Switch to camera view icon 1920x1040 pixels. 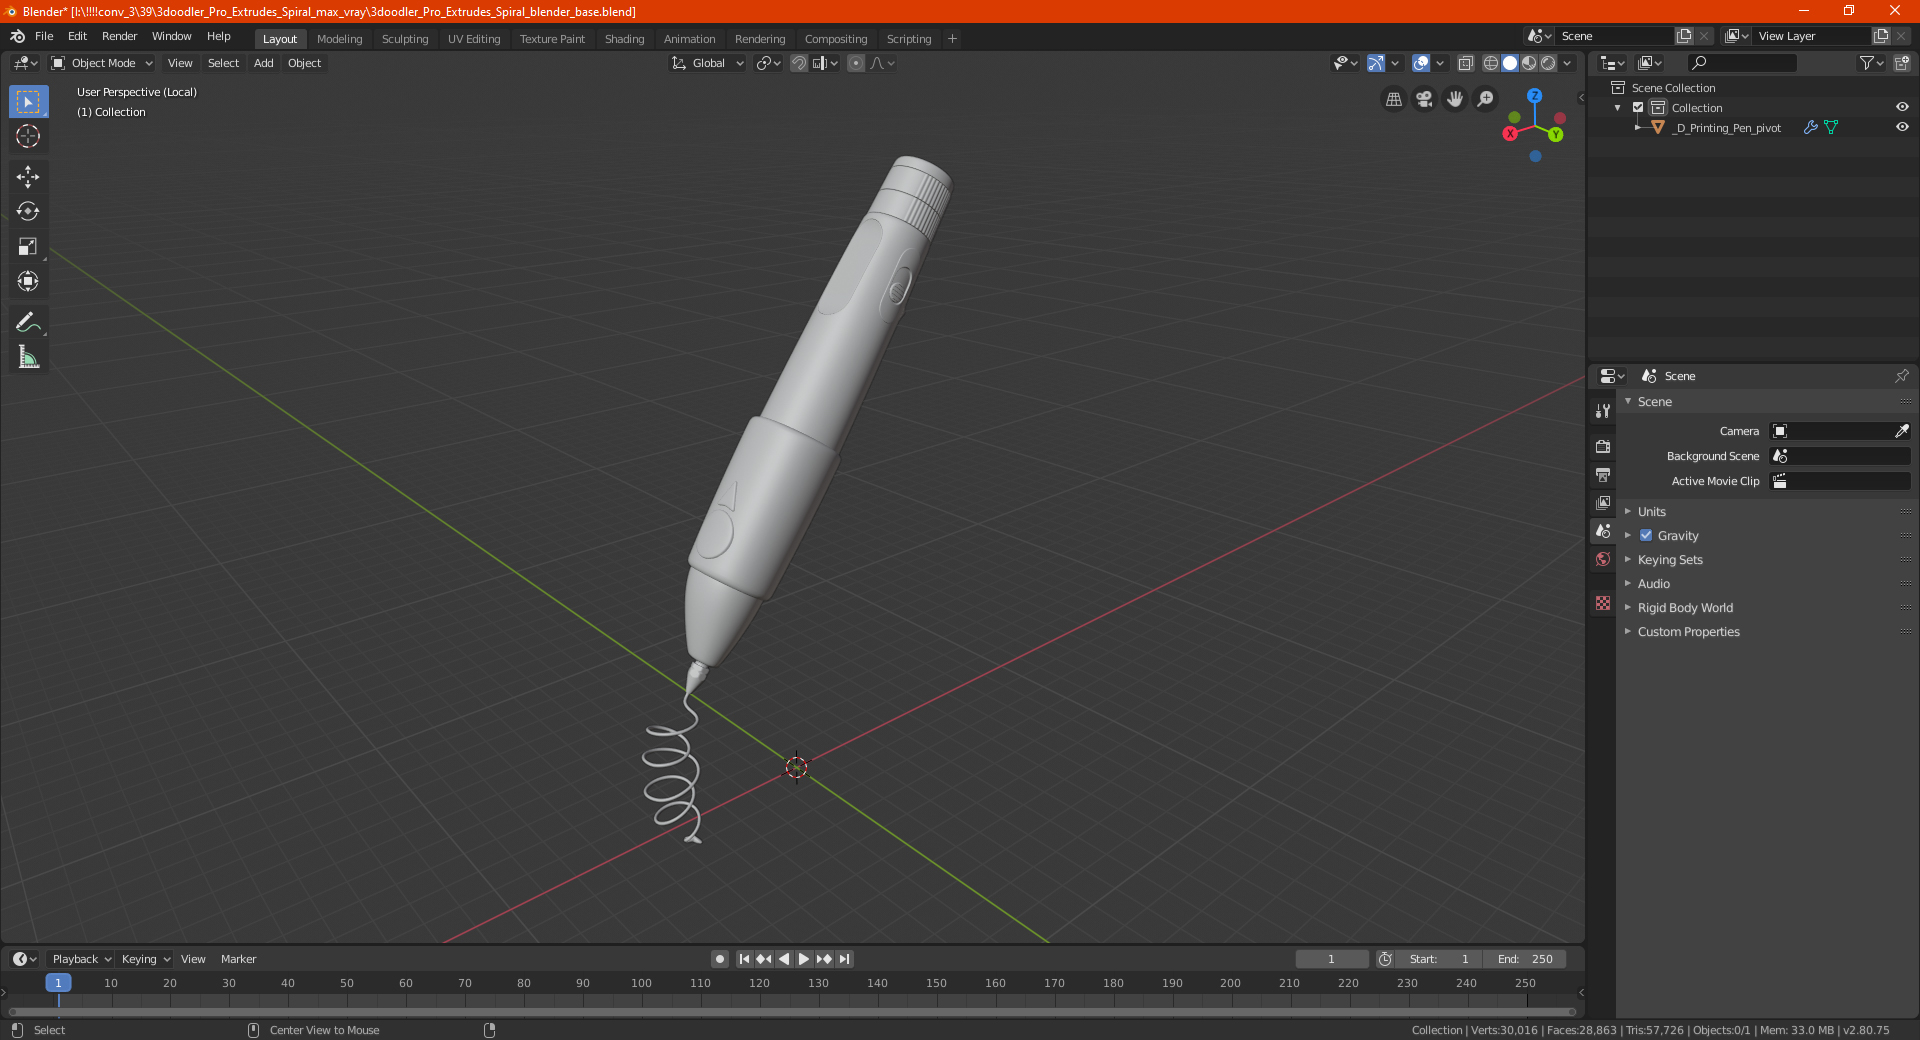tap(1424, 99)
